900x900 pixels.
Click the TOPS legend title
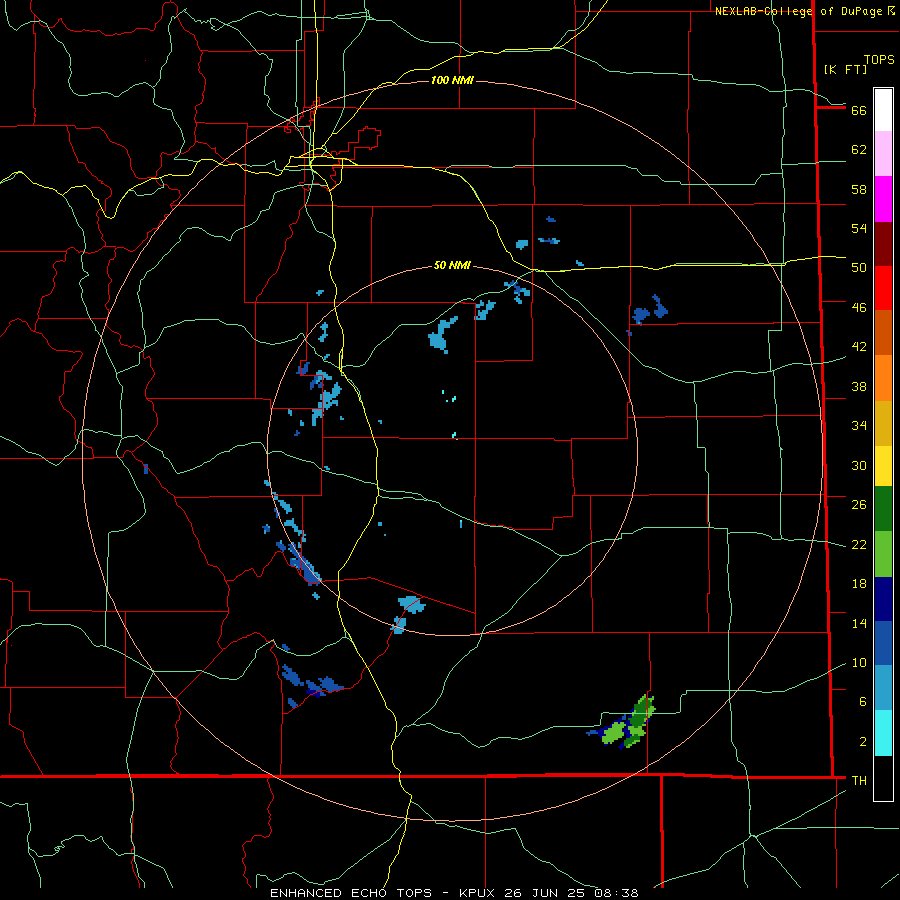click(x=879, y=60)
